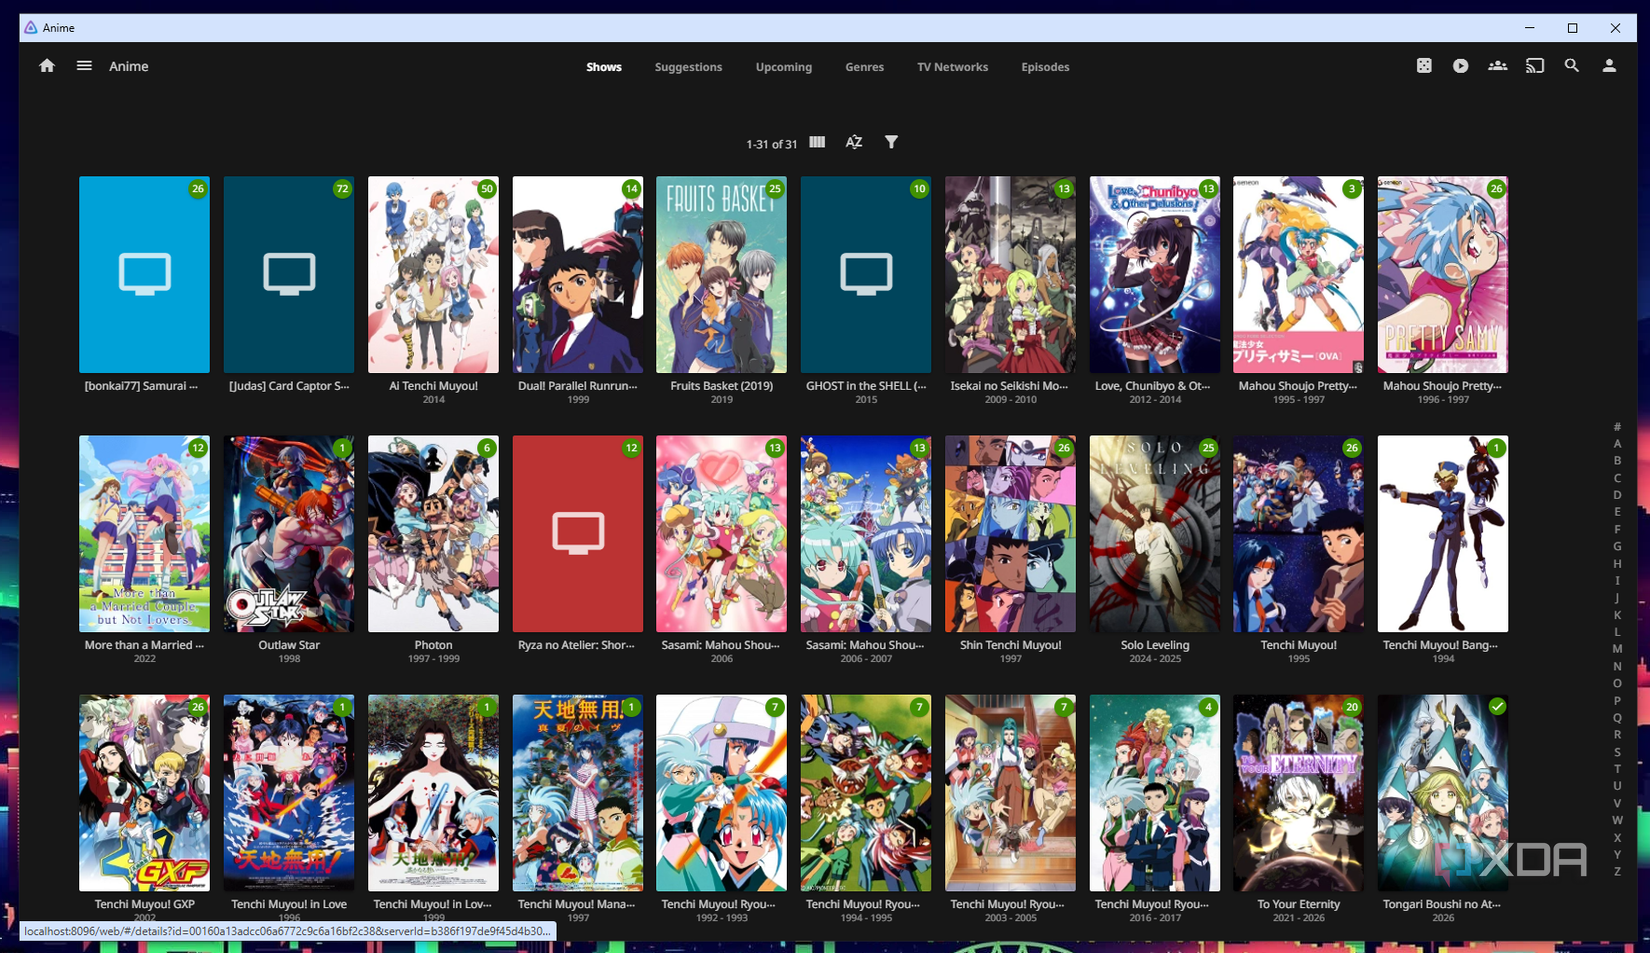1650x953 pixels.
Task: Click the Tenchi Muyou! 1995 title link
Action: pos(1298,645)
